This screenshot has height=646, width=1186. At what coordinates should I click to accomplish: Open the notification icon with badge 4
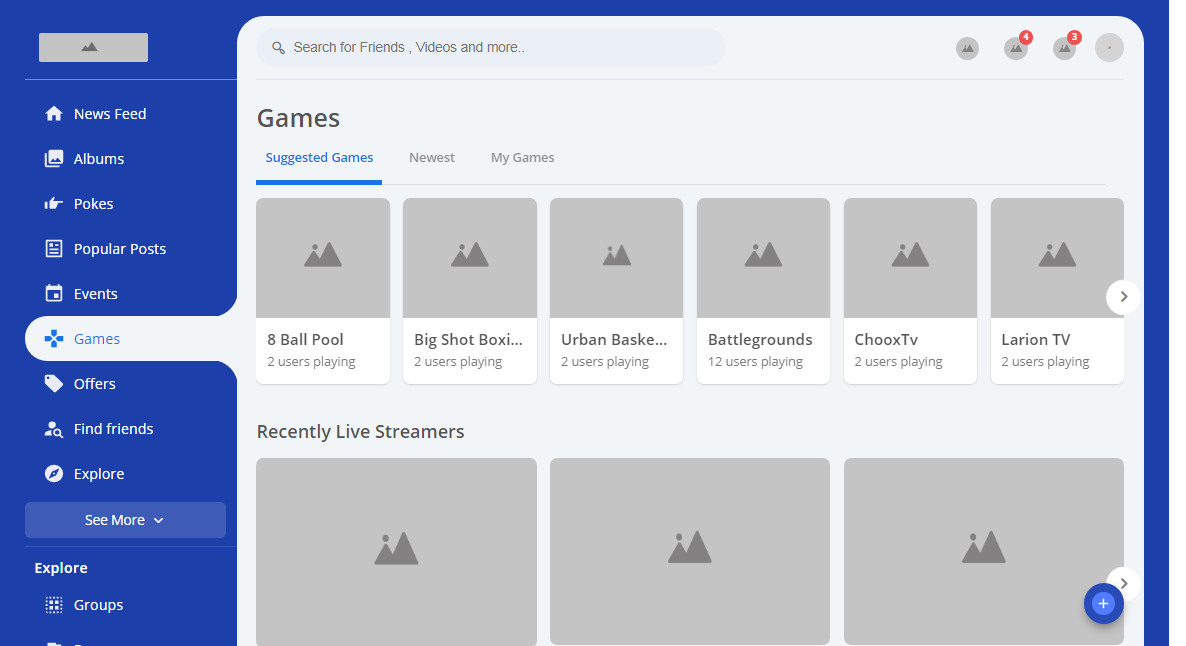coord(1015,48)
